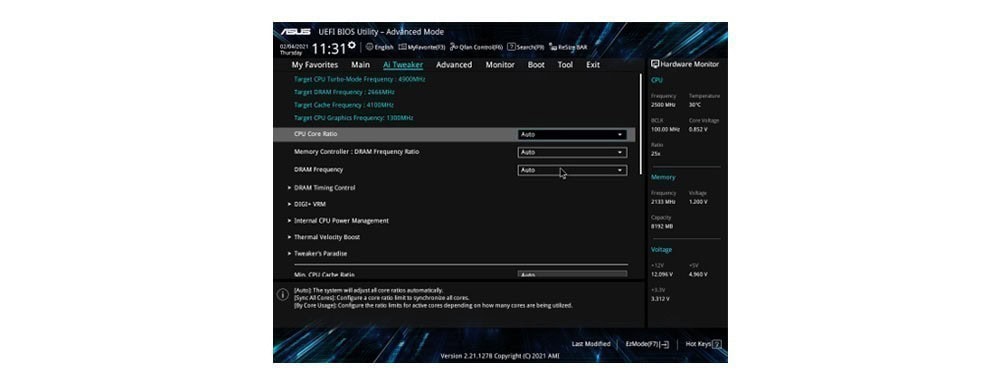Open the Hot Keys question icon
This screenshot has width=1000, height=385.
[x=717, y=344]
